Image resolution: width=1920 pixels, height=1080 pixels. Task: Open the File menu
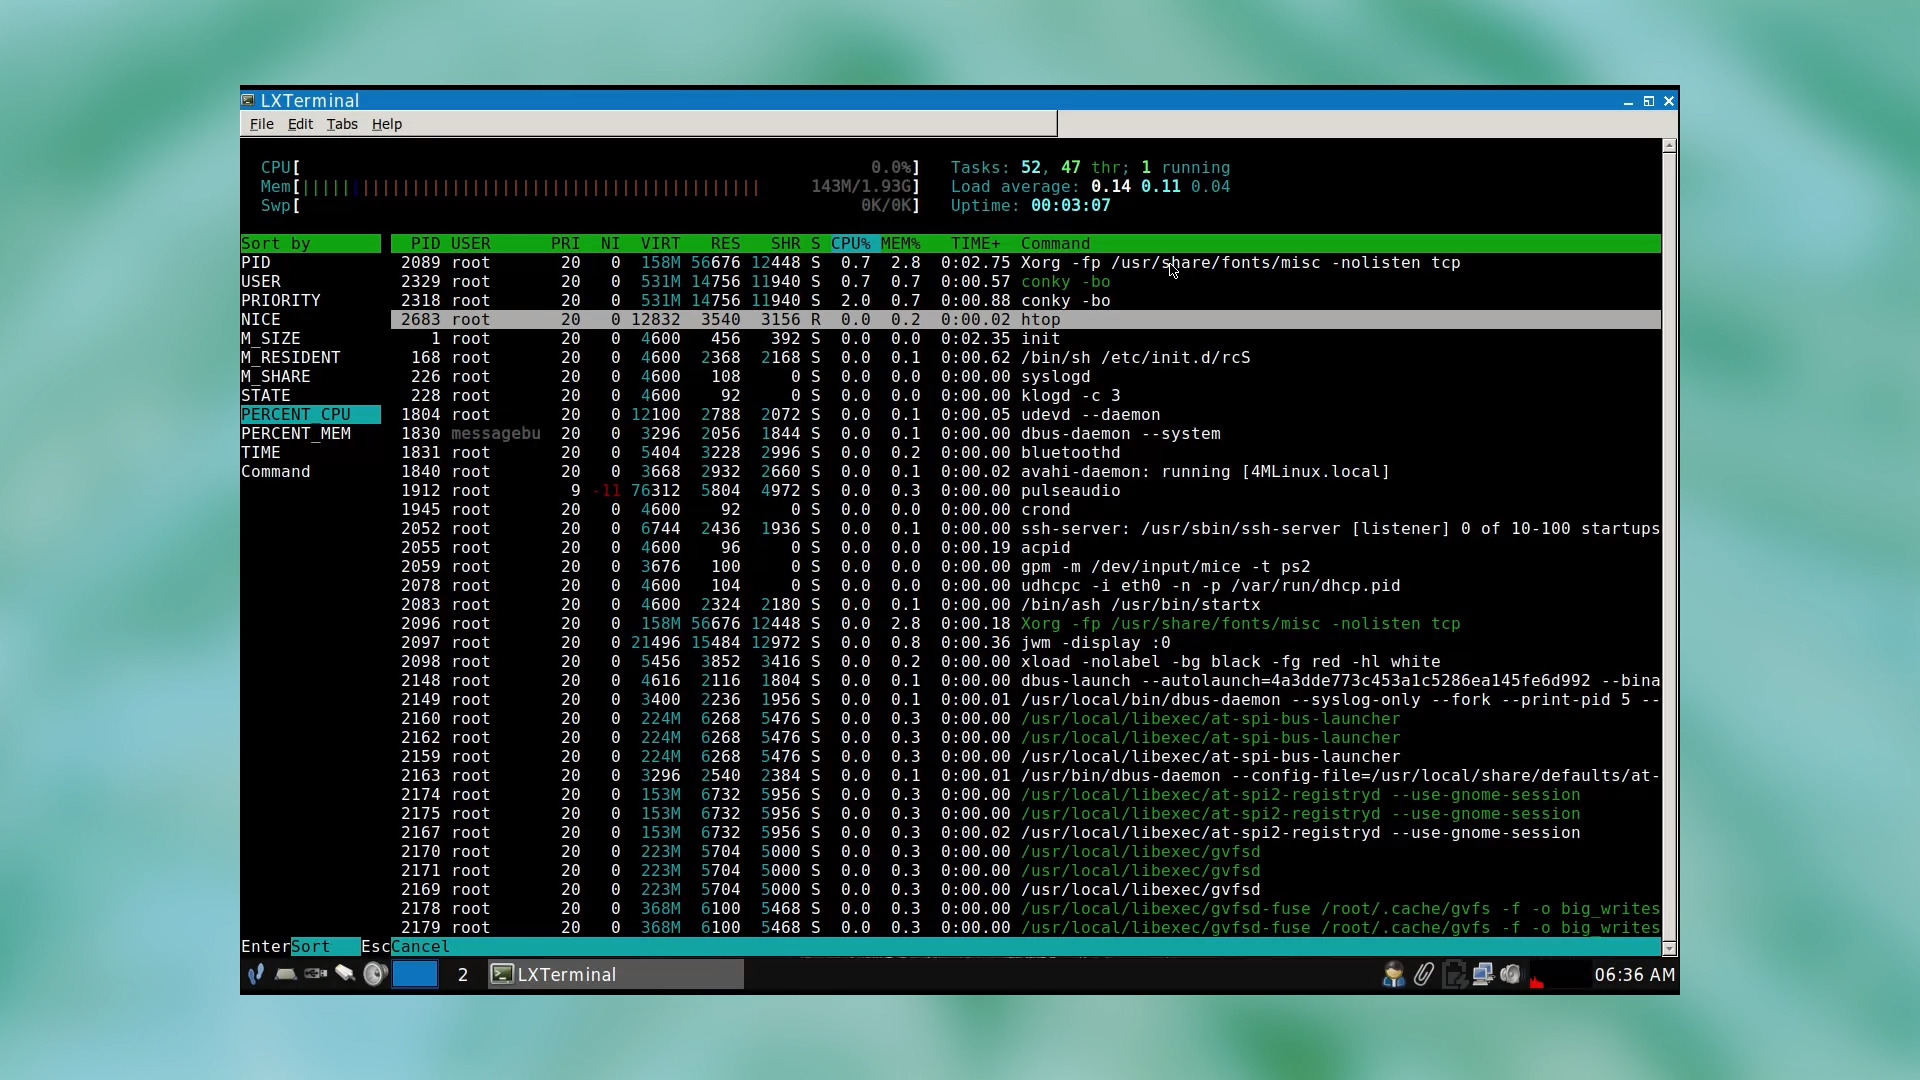(x=261, y=124)
